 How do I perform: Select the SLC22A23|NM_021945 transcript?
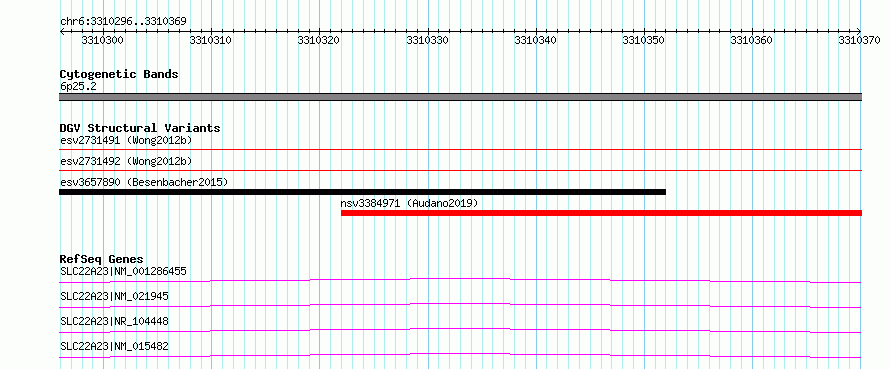(x=460, y=305)
